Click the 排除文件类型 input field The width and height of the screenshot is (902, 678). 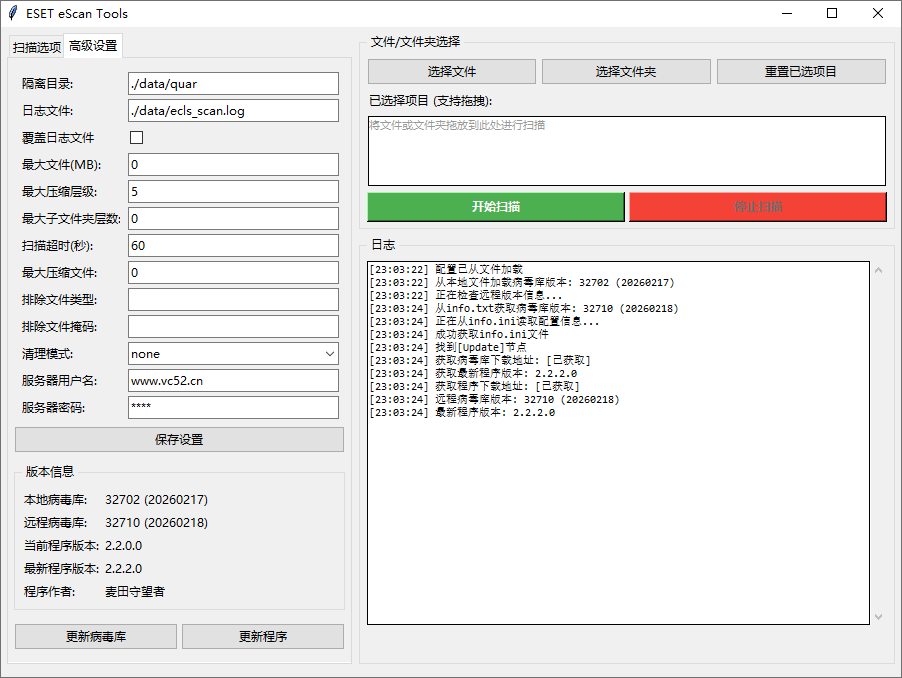point(232,299)
